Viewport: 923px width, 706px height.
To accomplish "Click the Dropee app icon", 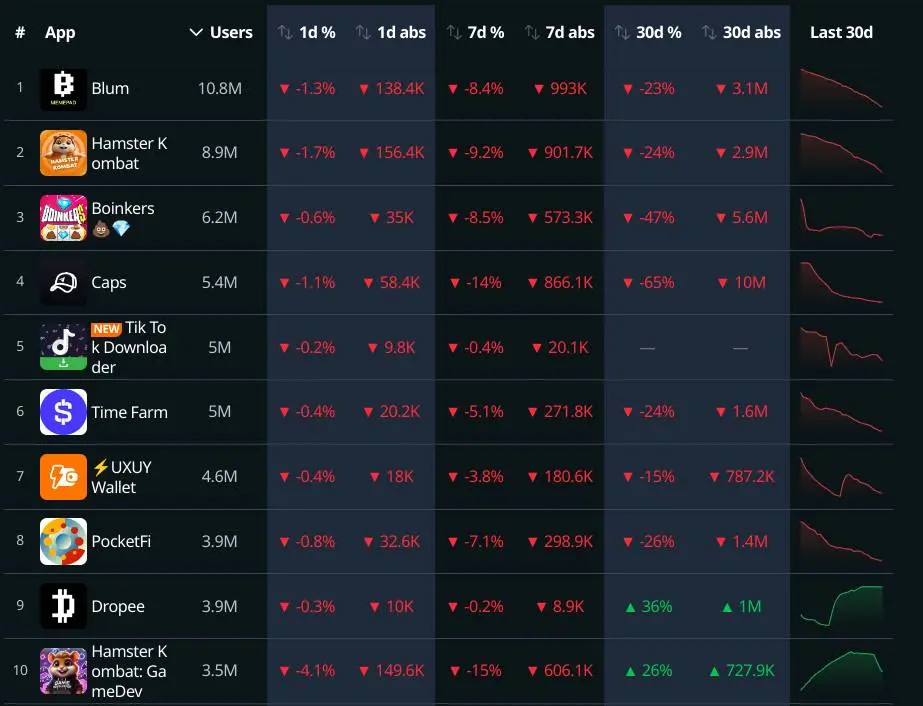I will coord(63,606).
